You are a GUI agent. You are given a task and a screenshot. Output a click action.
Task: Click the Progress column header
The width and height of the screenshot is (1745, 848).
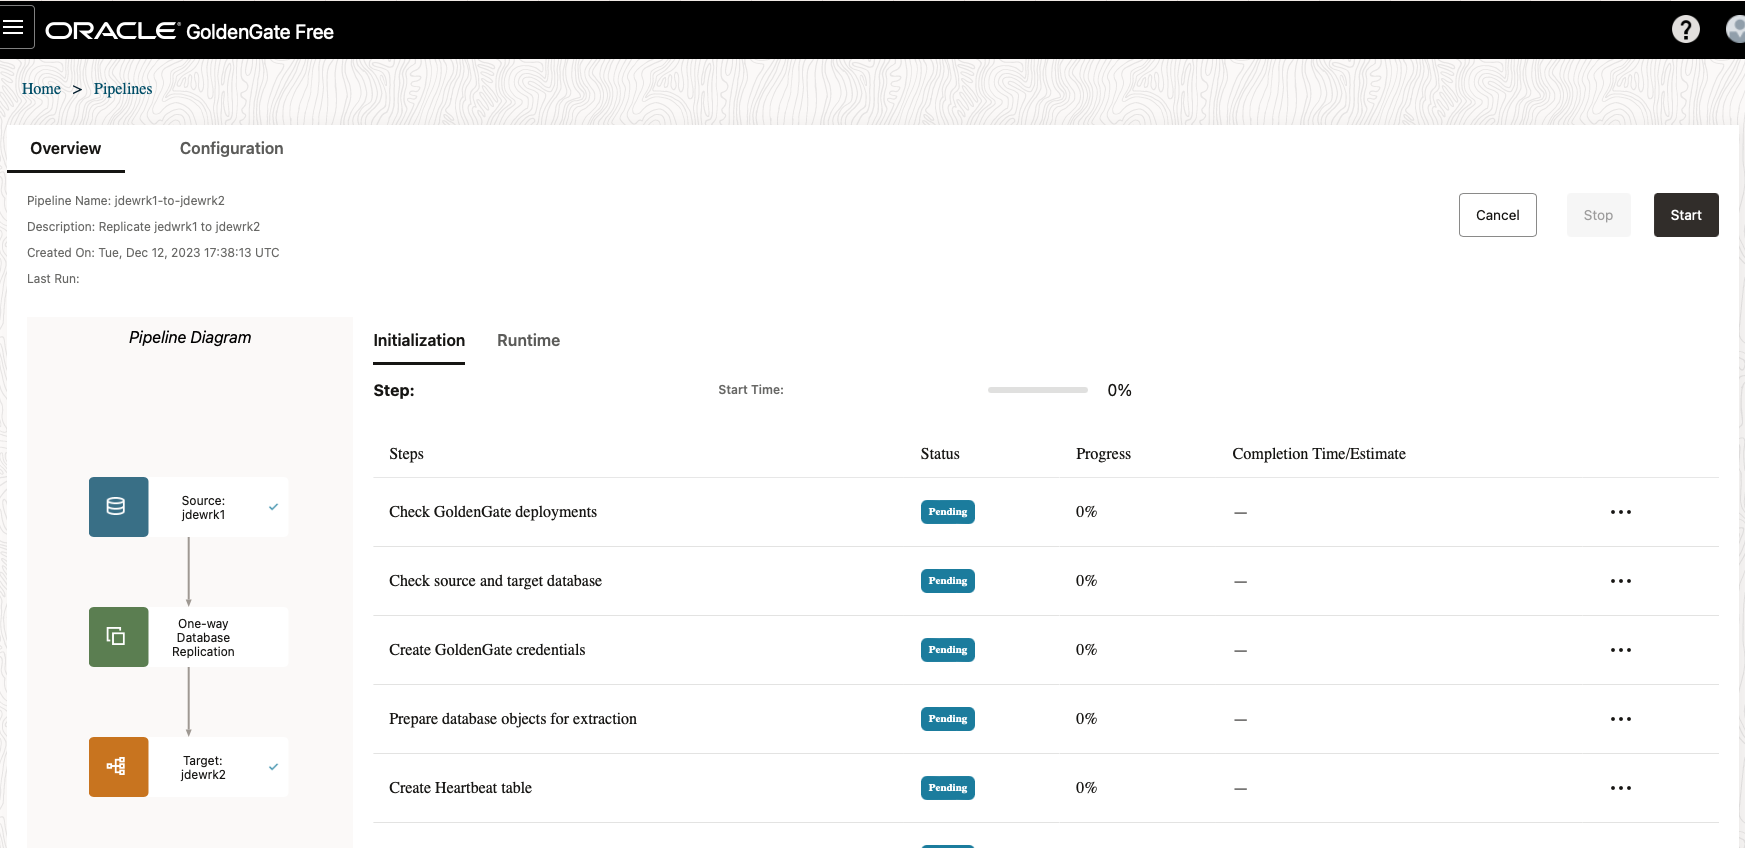(x=1103, y=454)
